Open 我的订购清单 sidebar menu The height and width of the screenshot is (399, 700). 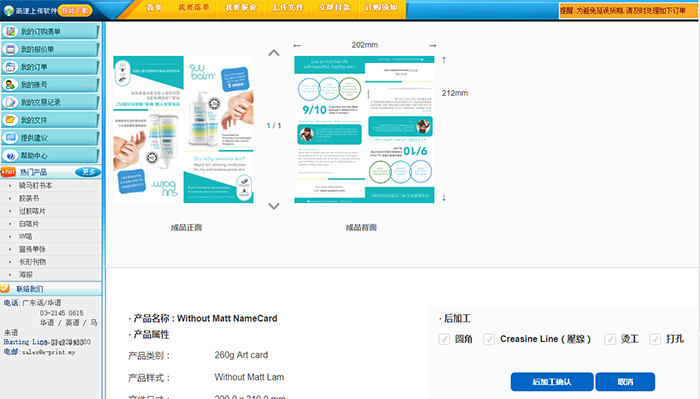tap(50, 31)
